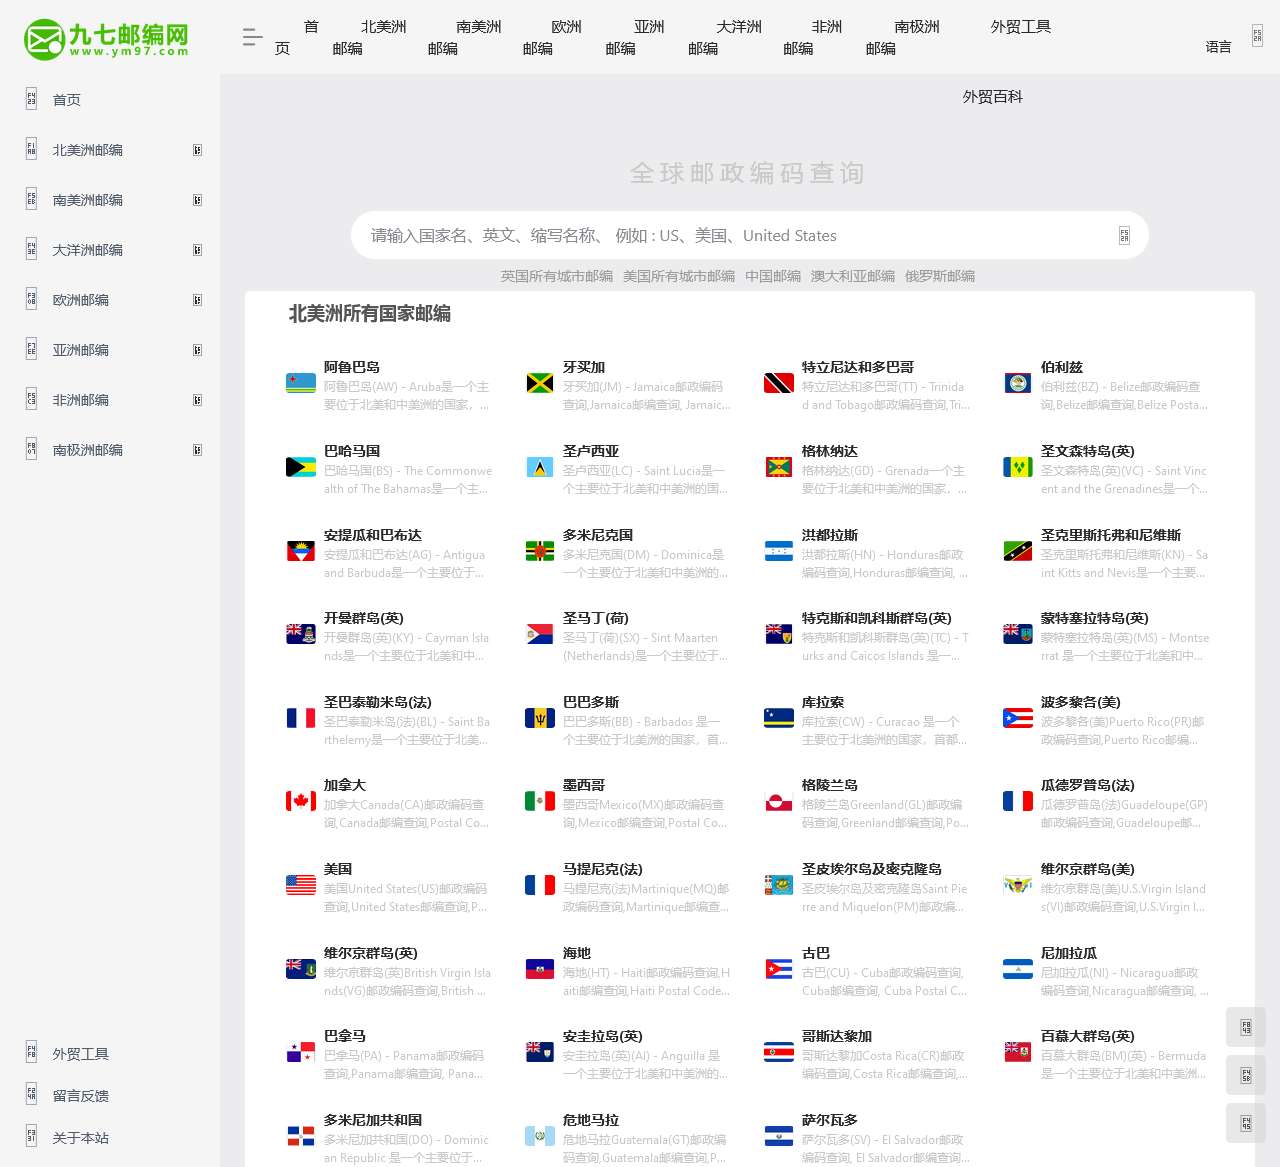The width and height of the screenshot is (1280, 1167).
Task: Expand the 亚洲邮编 sidebar submenu arrow
Action: coord(197,350)
